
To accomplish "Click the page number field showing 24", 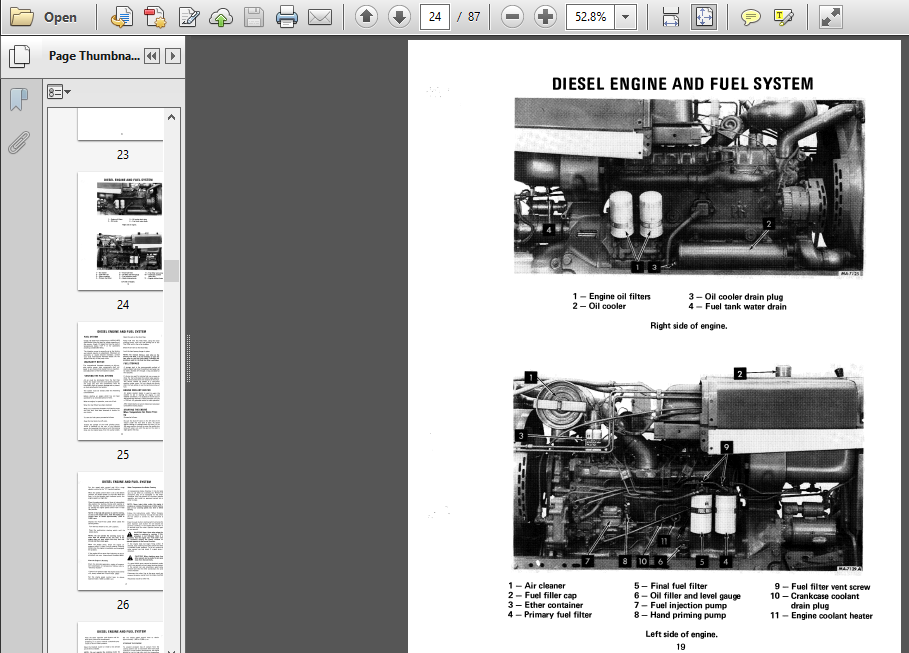I will point(435,17).
